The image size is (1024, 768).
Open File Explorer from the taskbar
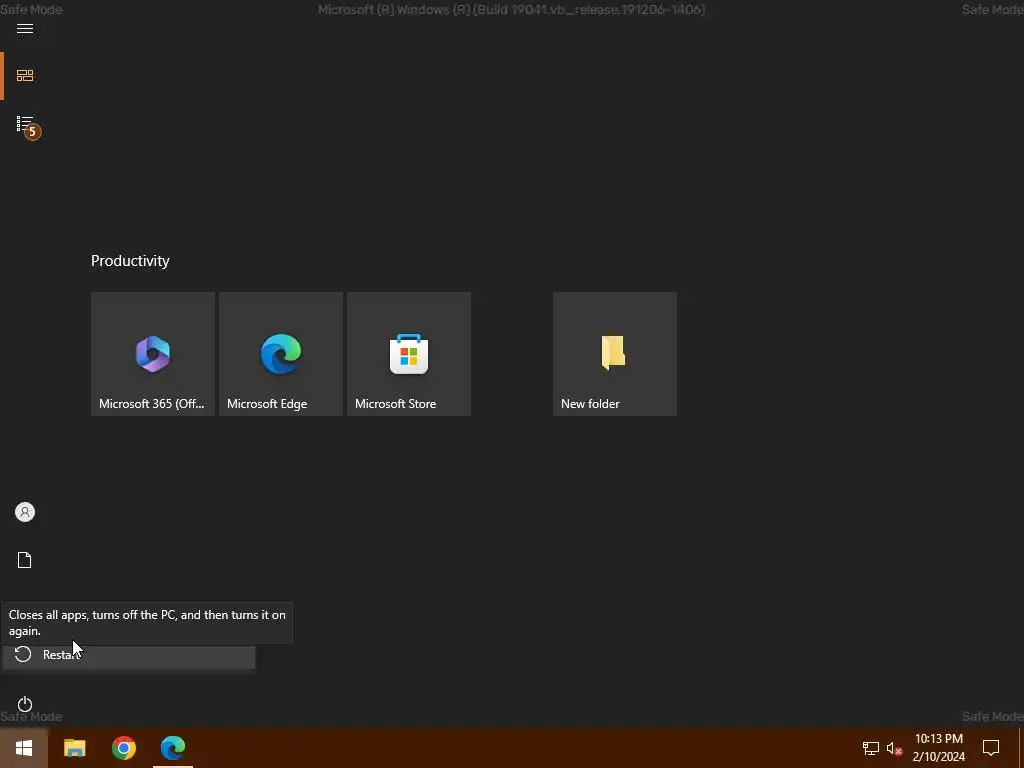pyautogui.click(x=74, y=748)
